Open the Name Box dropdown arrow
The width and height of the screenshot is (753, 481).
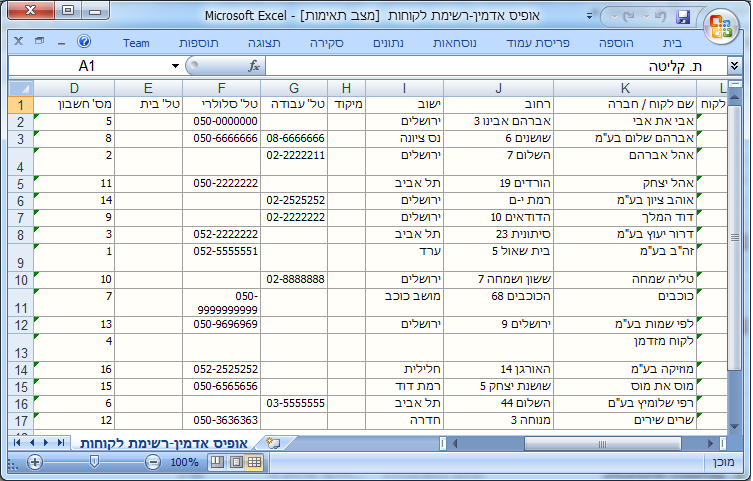point(176,66)
